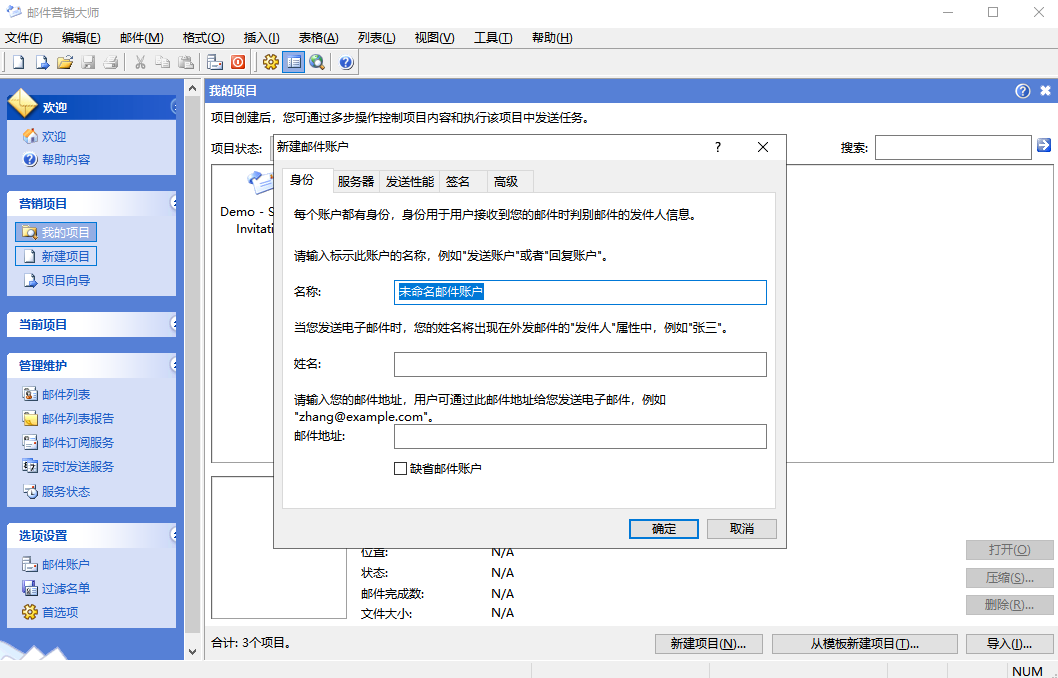Open the 帮助(H) menu
Viewport: 1058px width, 678px height.
tap(552, 38)
